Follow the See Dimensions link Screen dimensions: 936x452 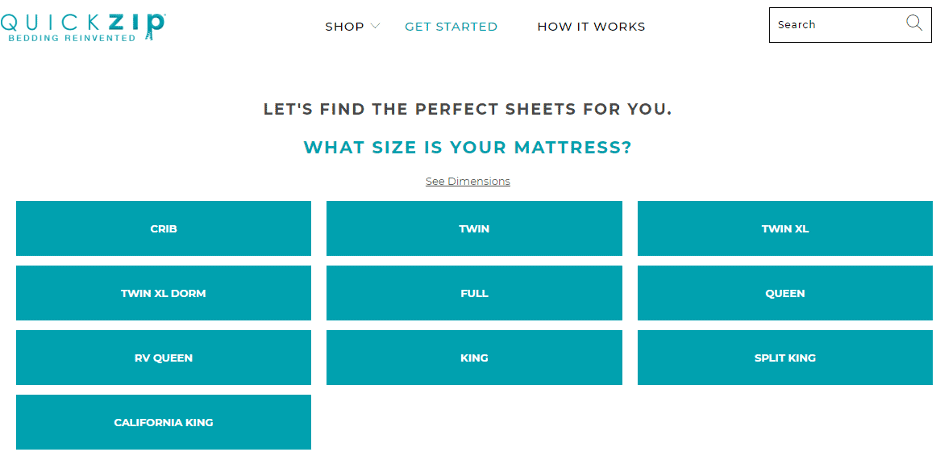467,181
